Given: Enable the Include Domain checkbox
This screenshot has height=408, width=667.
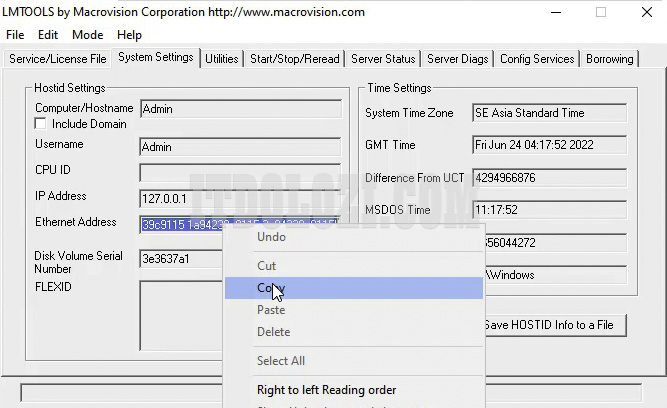Looking at the screenshot, I should [40, 124].
